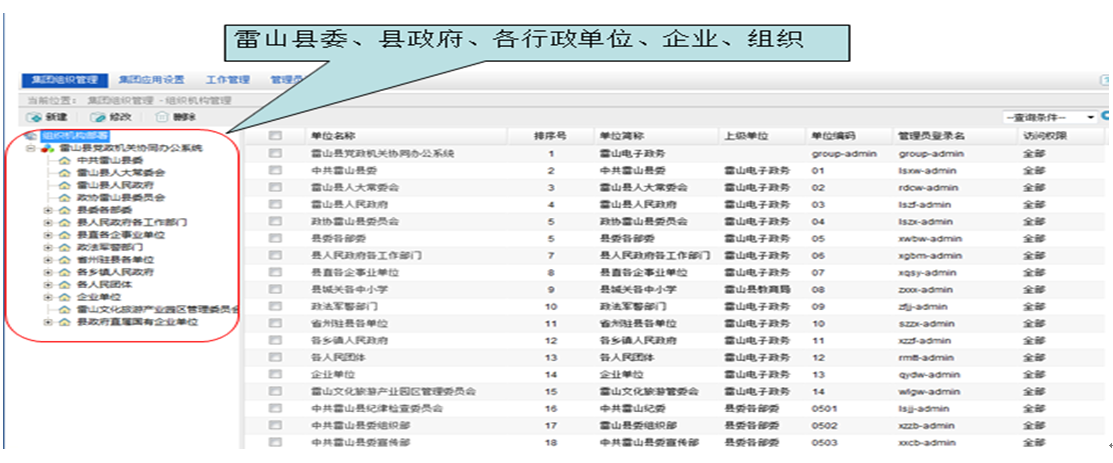Select the checkbox for 企业单位 table row

274,374
